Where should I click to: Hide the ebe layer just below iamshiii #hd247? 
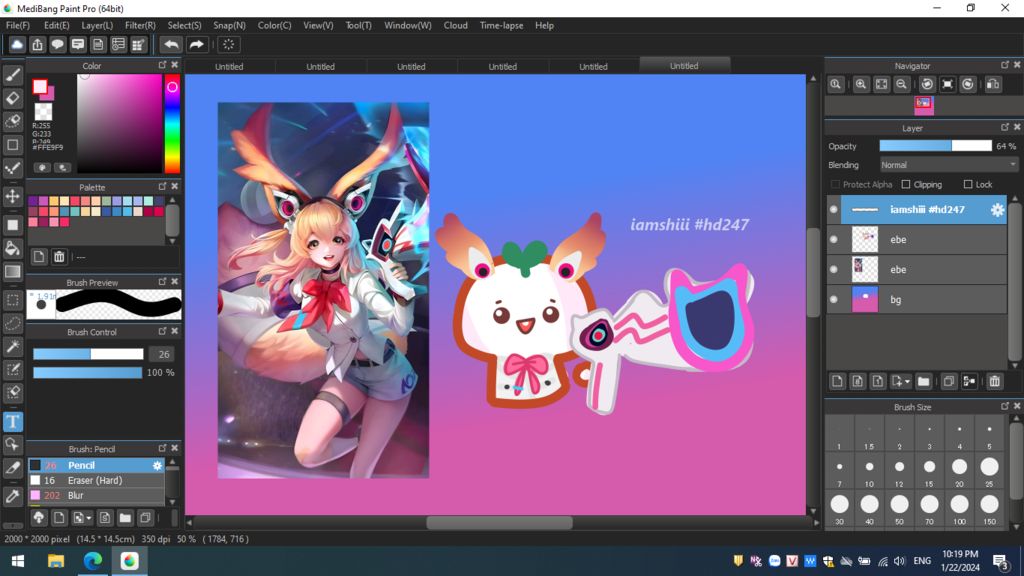(x=833, y=239)
